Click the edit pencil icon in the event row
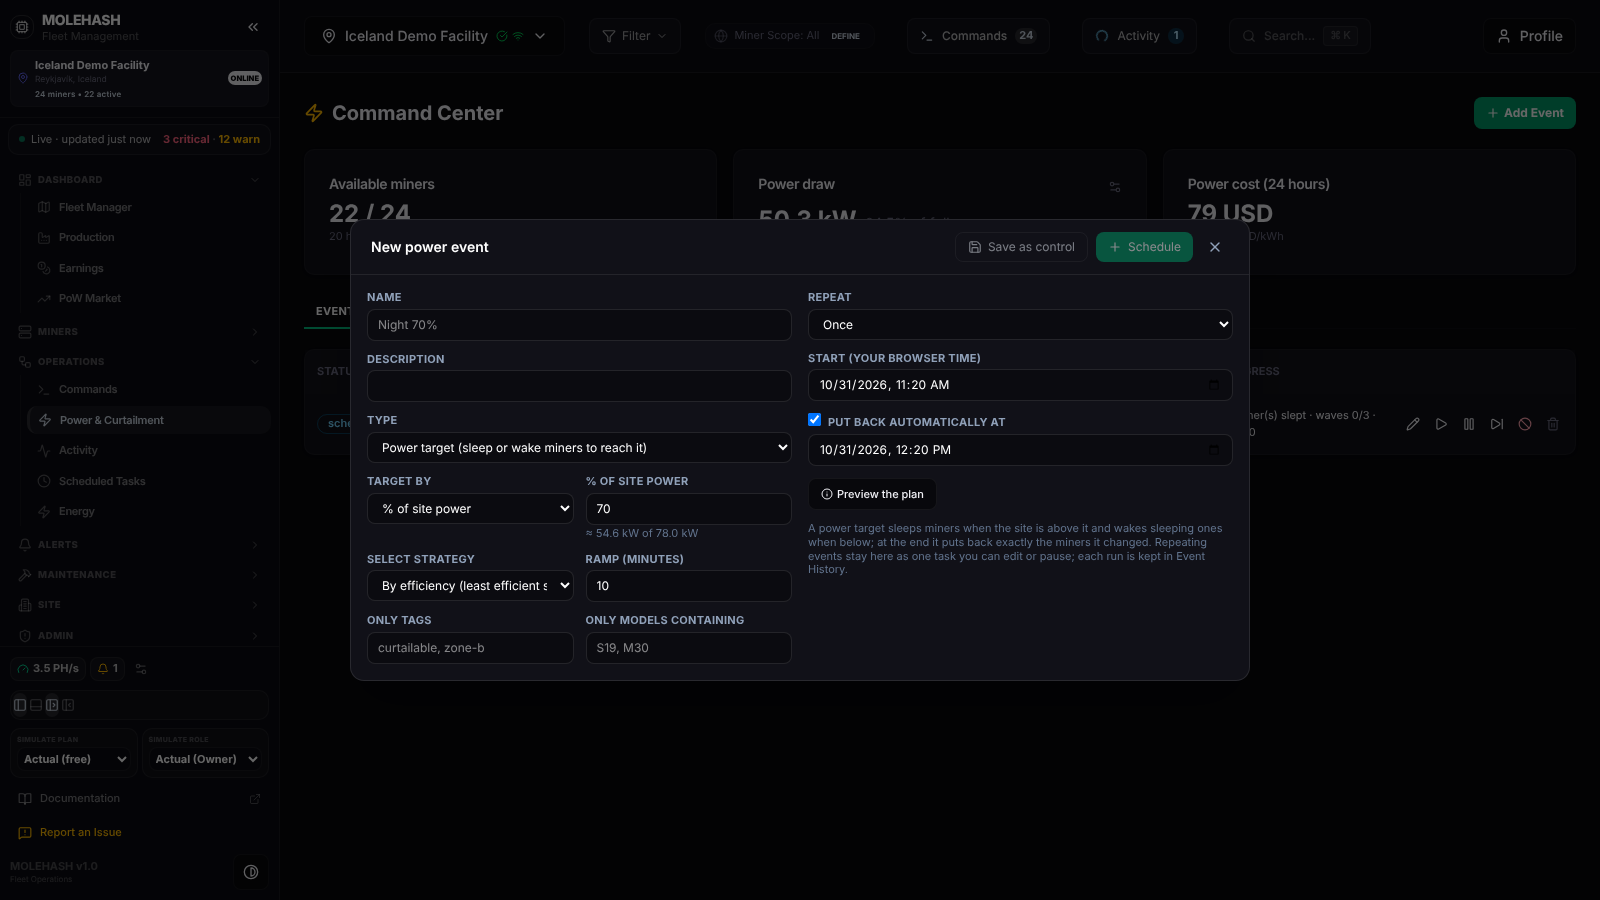The height and width of the screenshot is (900, 1600). pyautogui.click(x=1413, y=424)
